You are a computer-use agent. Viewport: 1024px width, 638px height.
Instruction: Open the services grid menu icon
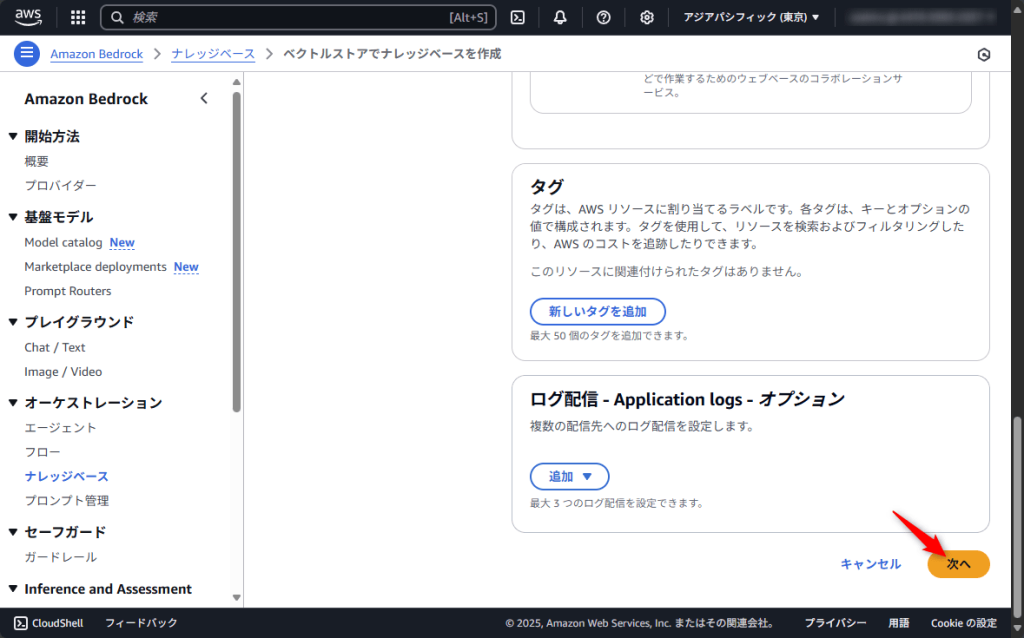(x=78, y=18)
